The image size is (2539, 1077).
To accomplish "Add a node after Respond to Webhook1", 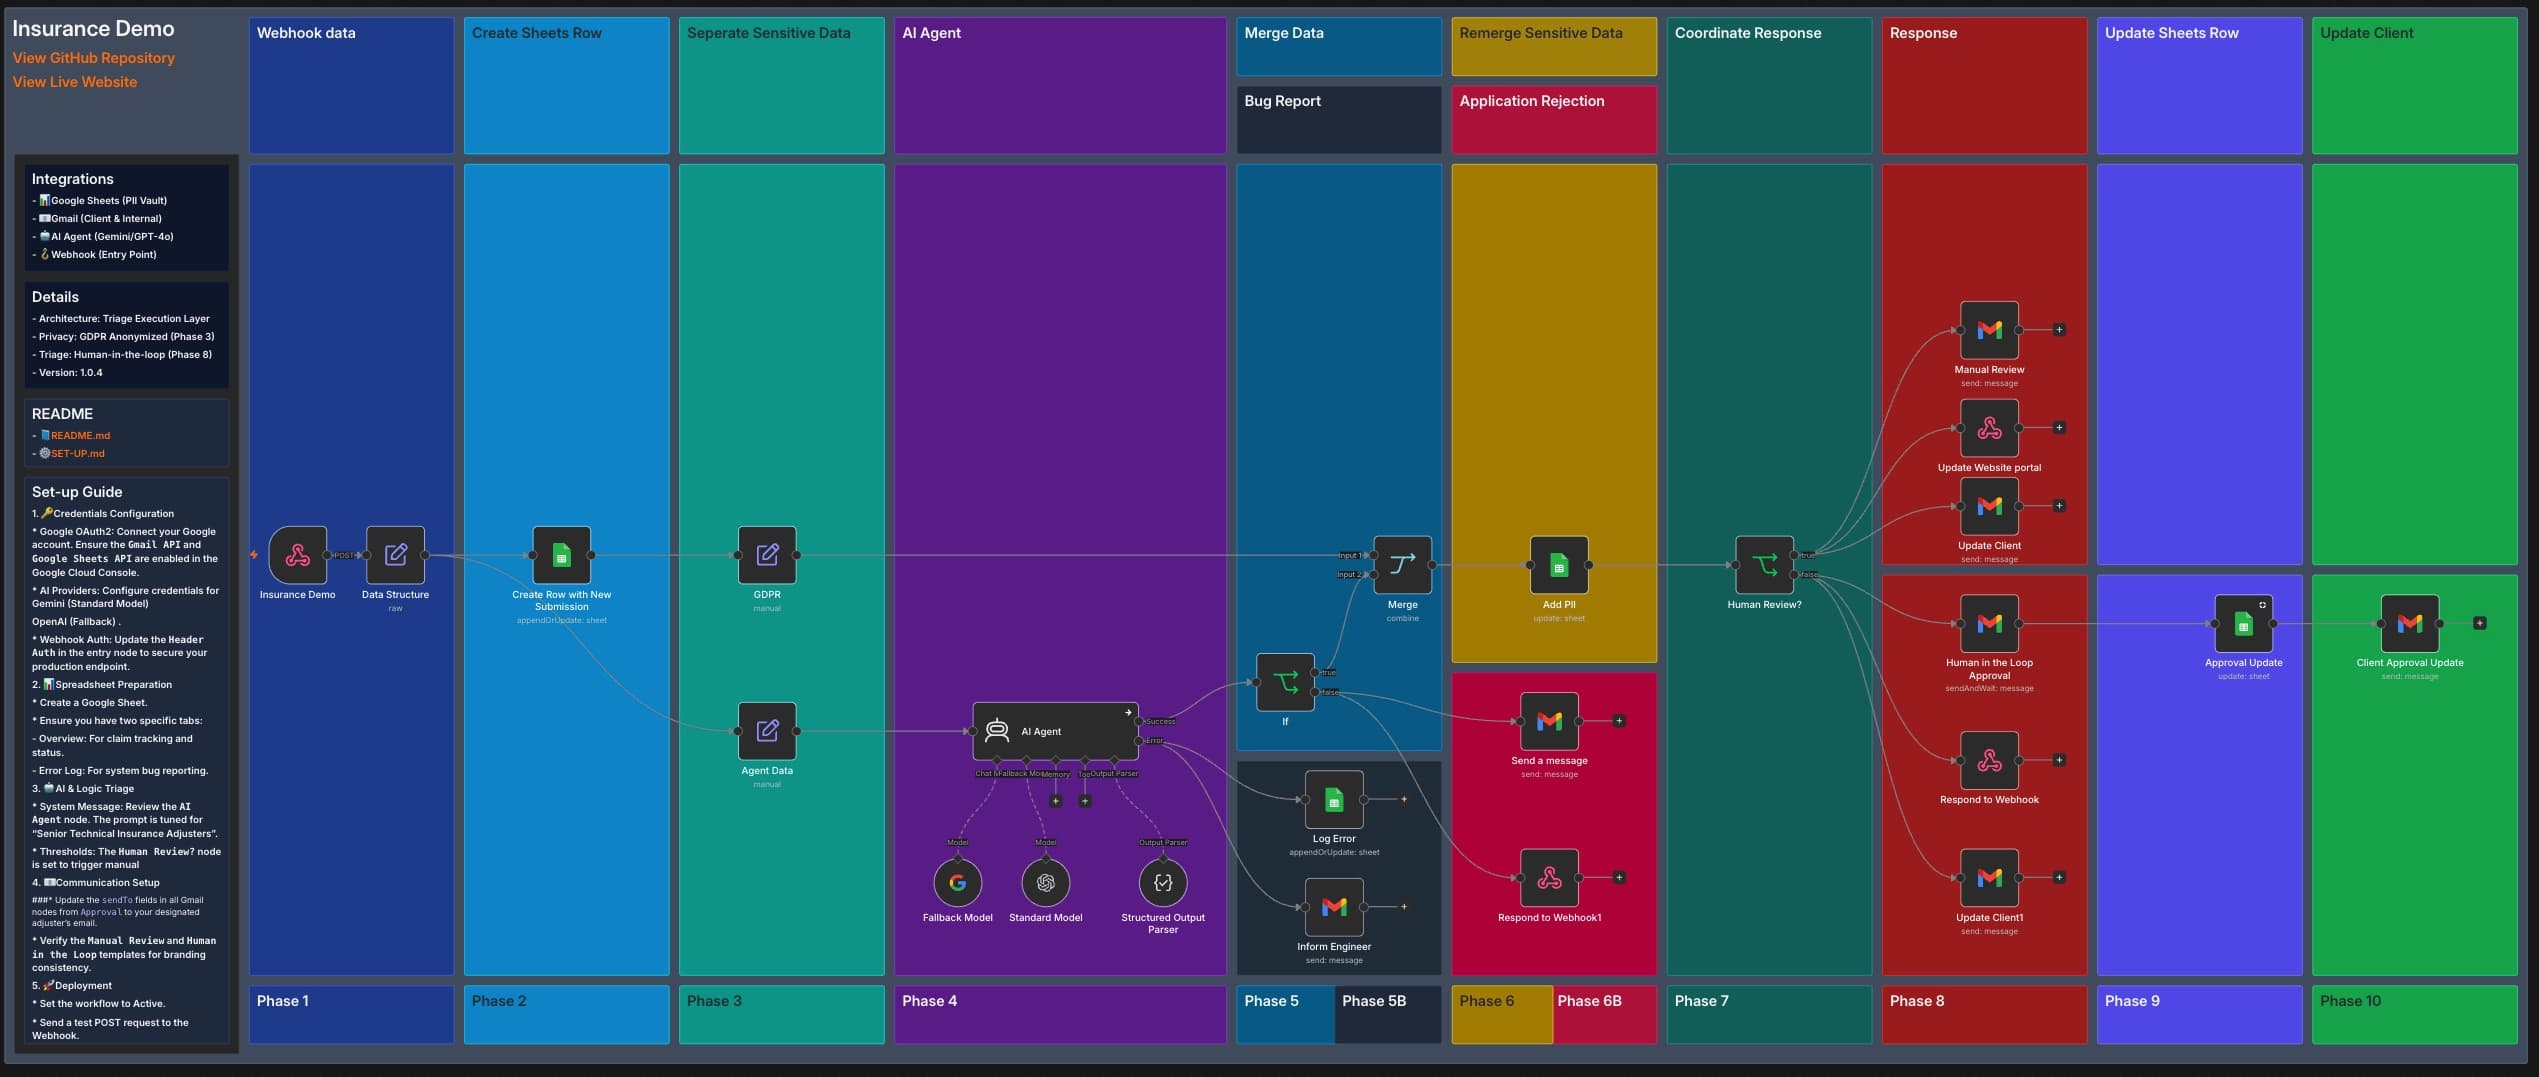I will click(x=1619, y=878).
